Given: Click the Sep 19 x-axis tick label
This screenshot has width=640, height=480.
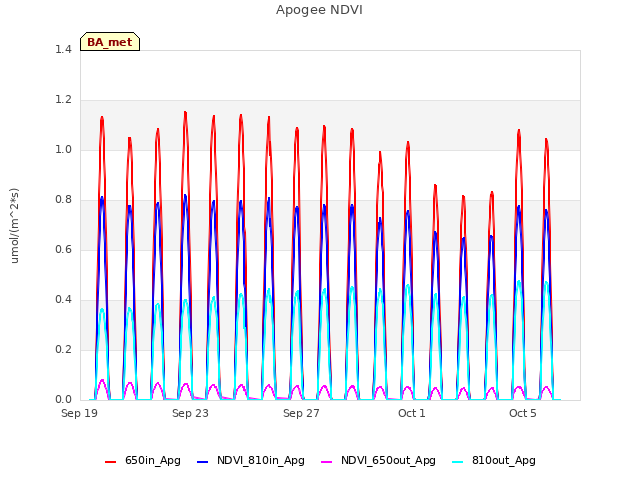Looking at the screenshot, I should [79, 413].
